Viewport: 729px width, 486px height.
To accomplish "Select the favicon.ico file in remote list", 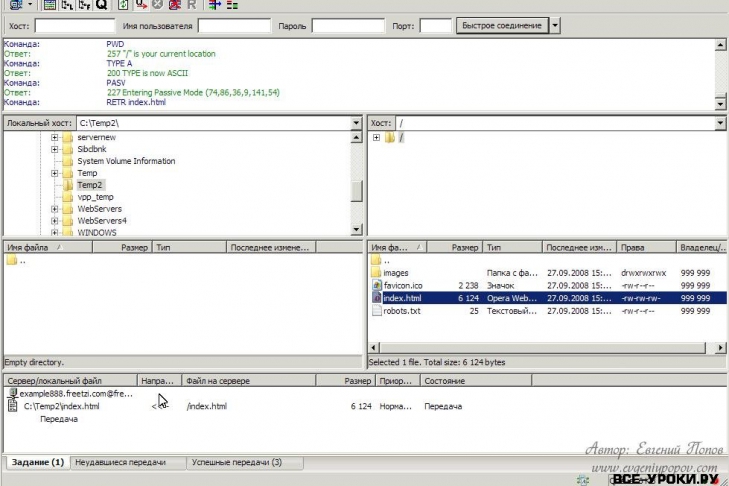I will [x=402, y=285].
